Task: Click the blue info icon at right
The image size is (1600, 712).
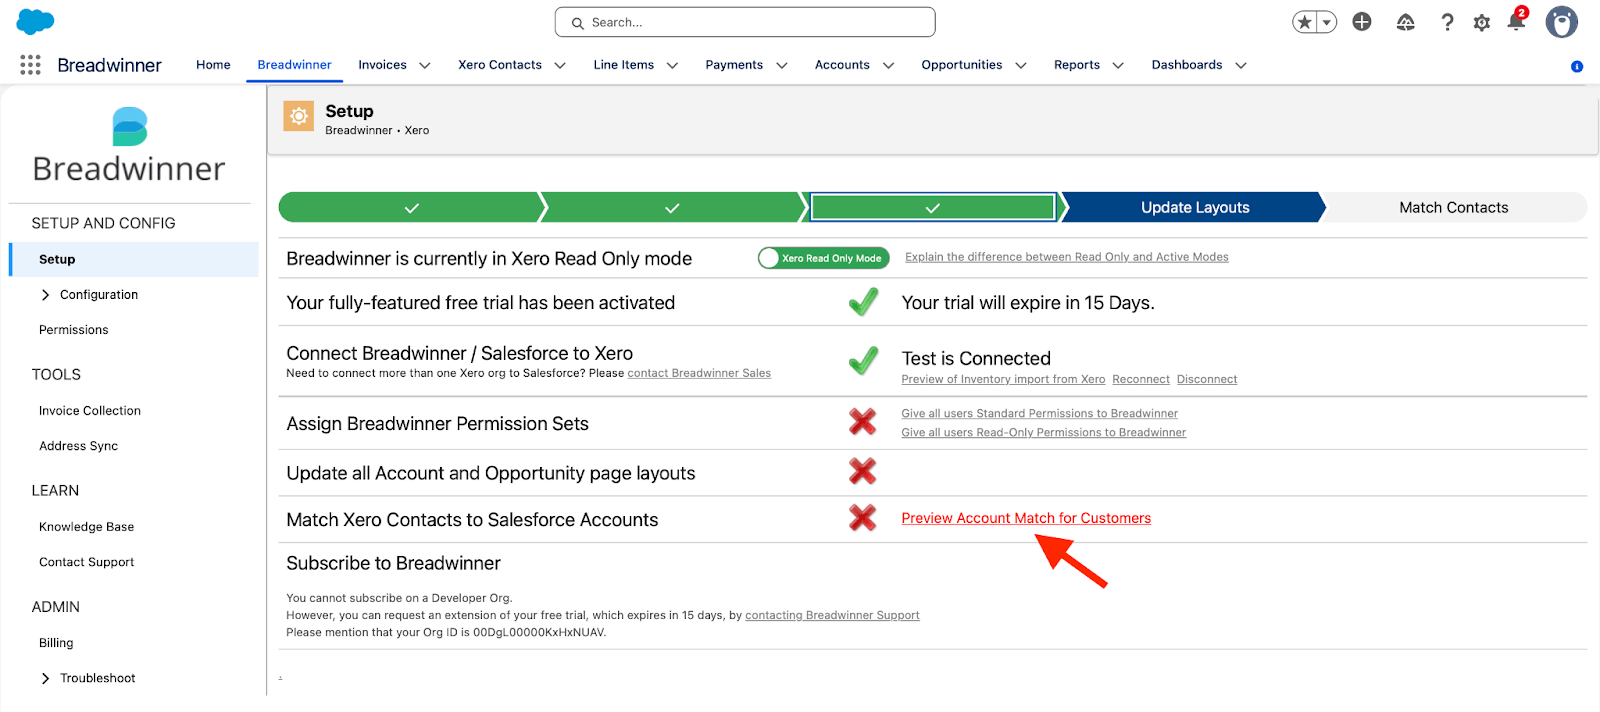Action: click(x=1577, y=67)
